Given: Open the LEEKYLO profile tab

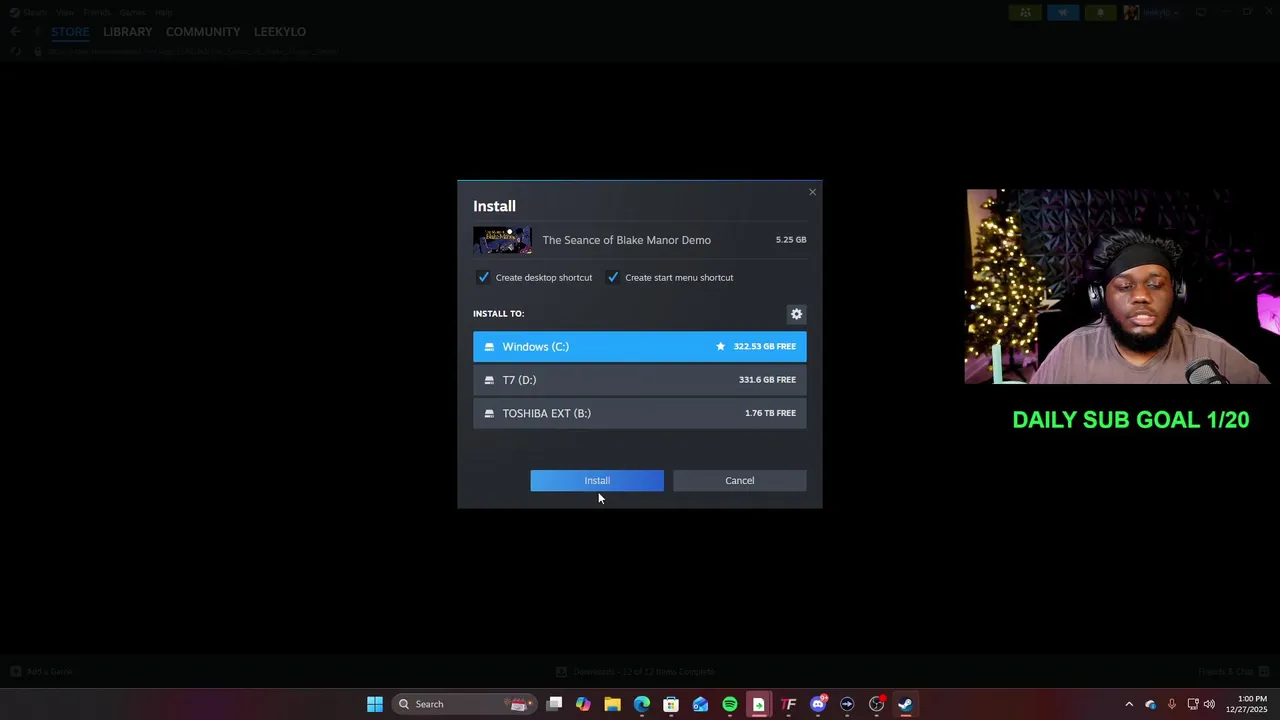Looking at the screenshot, I should click(x=280, y=32).
